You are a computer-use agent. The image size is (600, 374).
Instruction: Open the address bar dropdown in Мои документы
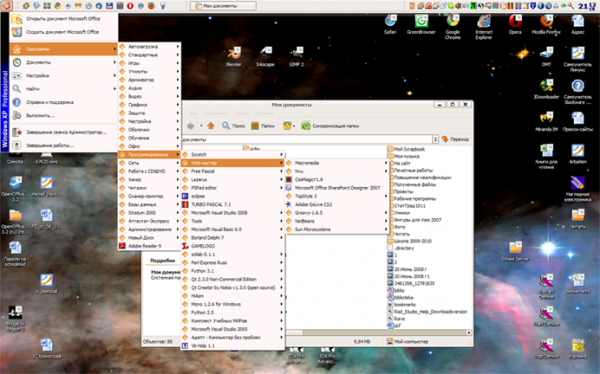tap(435, 139)
